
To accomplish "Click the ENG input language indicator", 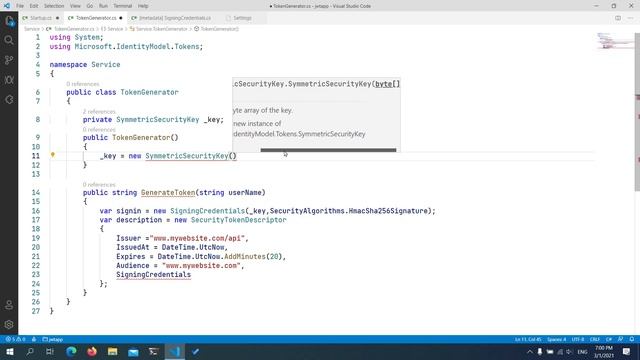I will [x=582, y=351].
